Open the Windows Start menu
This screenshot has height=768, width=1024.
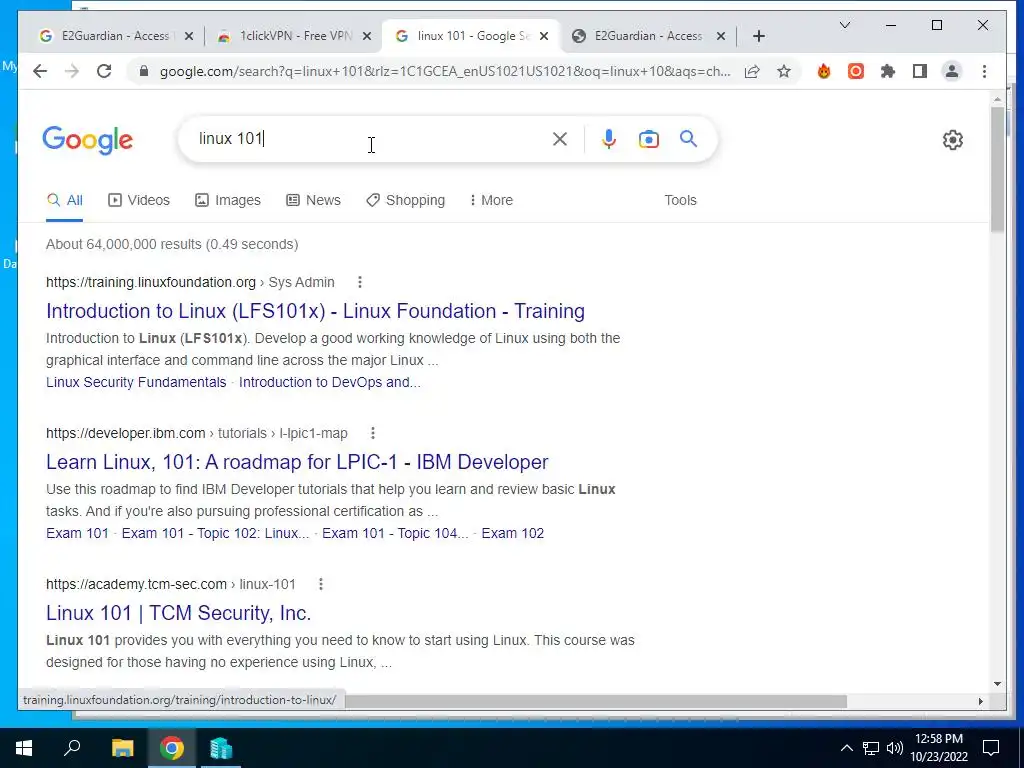click(24, 748)
